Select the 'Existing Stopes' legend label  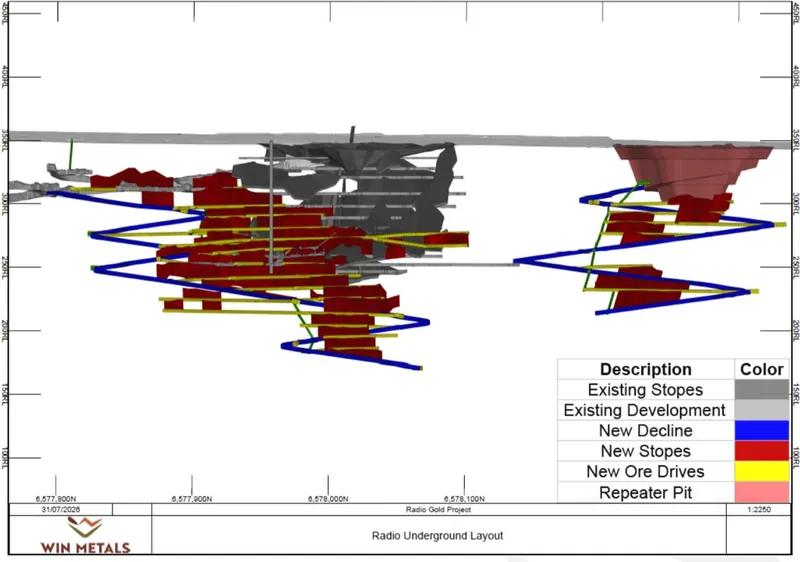(645, 390)
